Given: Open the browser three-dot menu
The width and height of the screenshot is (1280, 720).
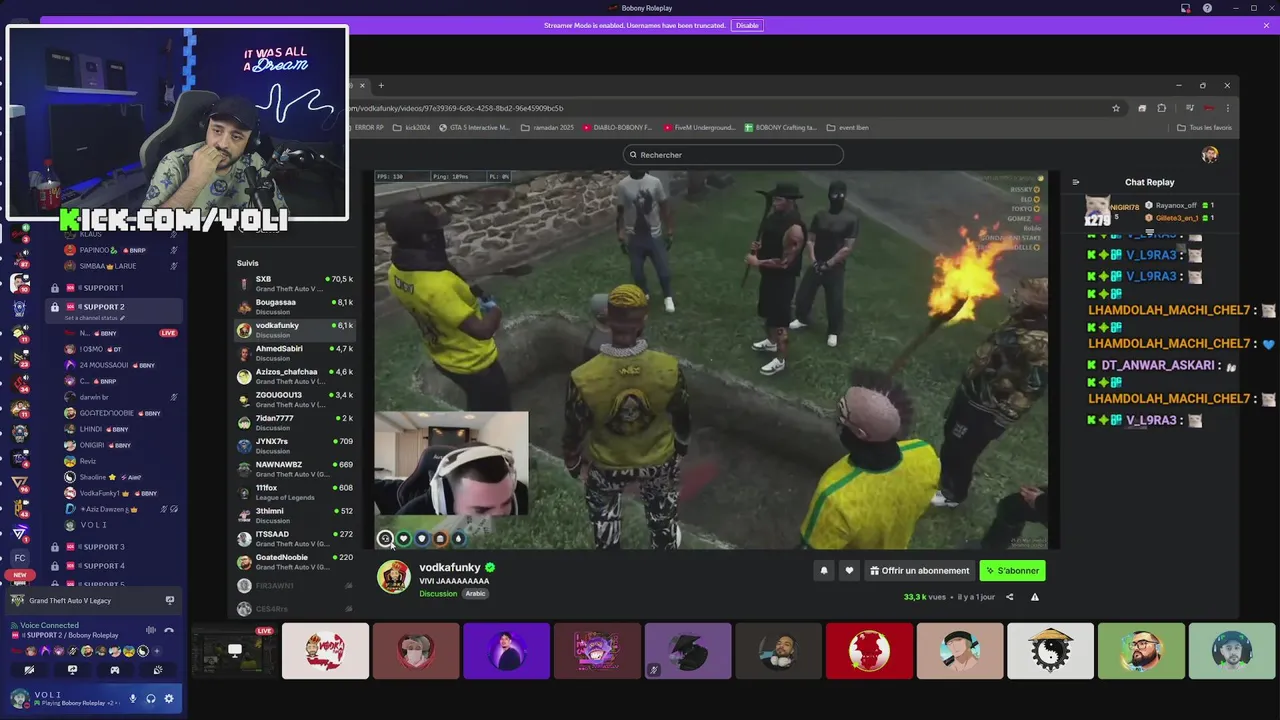Looking at the screenshot, I should (x=1228, y=108).
